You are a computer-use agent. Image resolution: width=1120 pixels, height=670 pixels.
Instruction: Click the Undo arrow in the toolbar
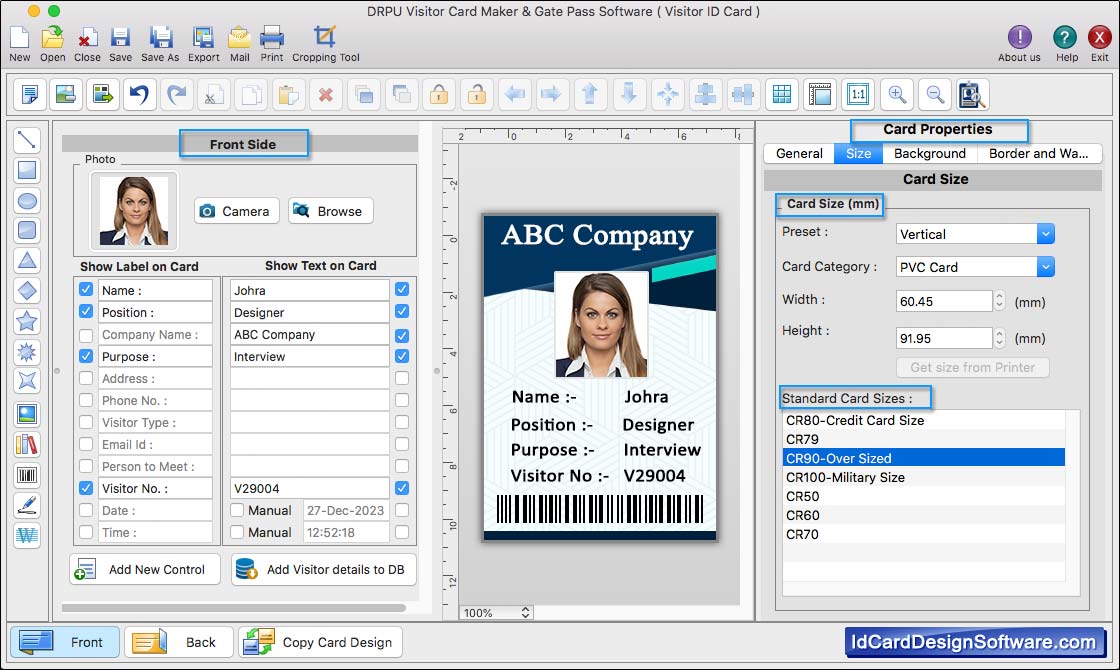point(140,94)
